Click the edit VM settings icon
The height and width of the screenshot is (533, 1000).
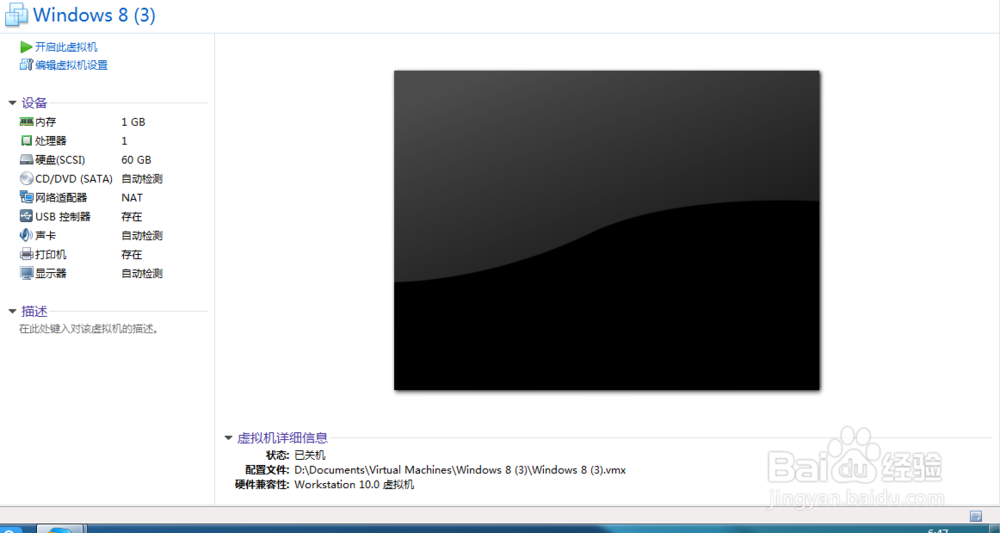(x=26, y=64)
